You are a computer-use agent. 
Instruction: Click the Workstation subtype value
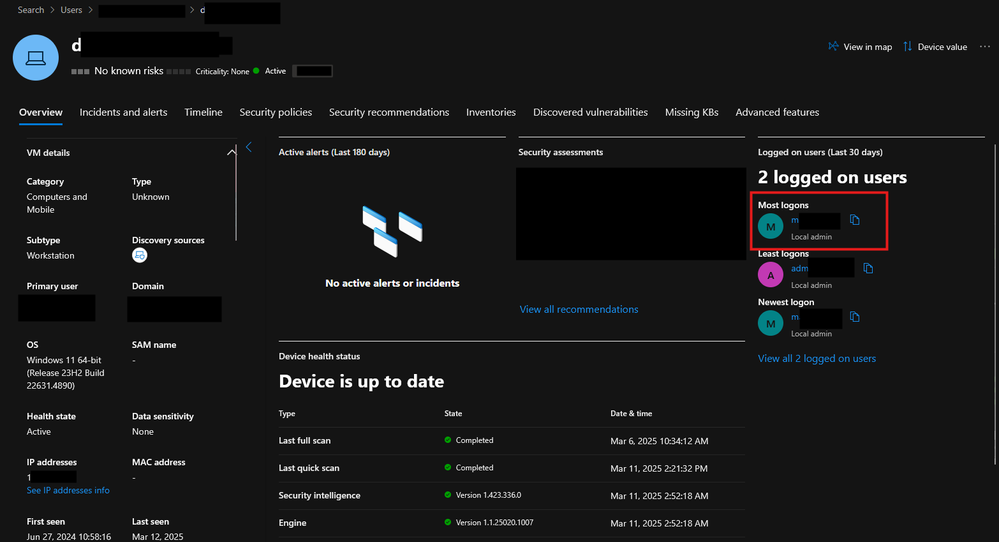50,255
